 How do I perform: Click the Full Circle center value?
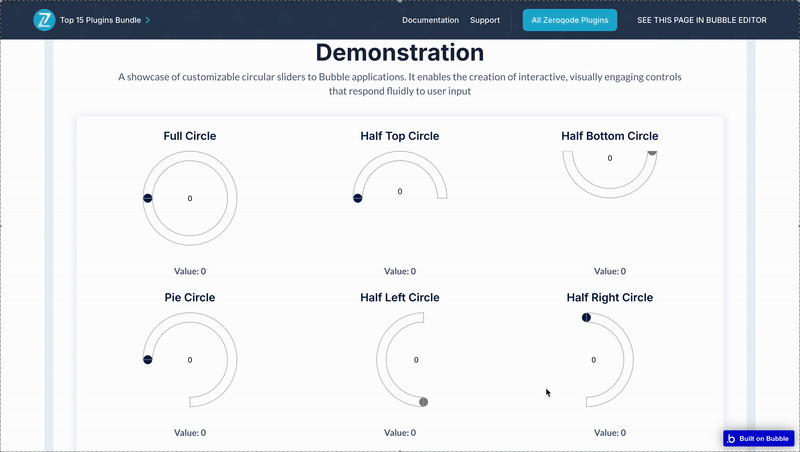point(190,199)
